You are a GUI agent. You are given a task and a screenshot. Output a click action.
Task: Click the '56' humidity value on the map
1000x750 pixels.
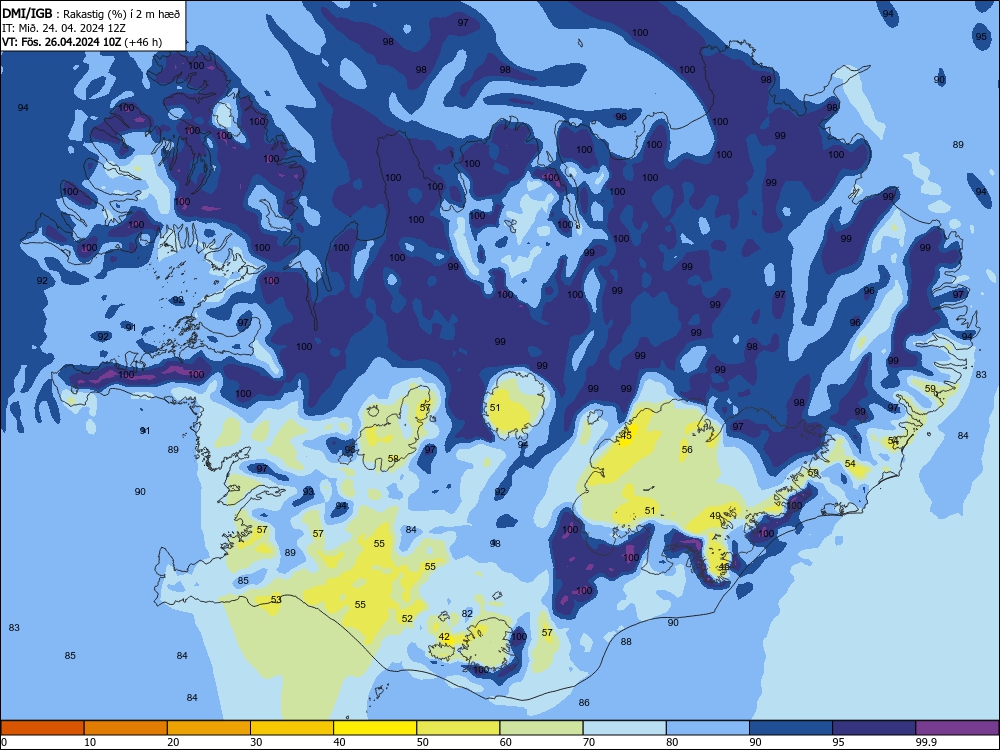(687, 450)
